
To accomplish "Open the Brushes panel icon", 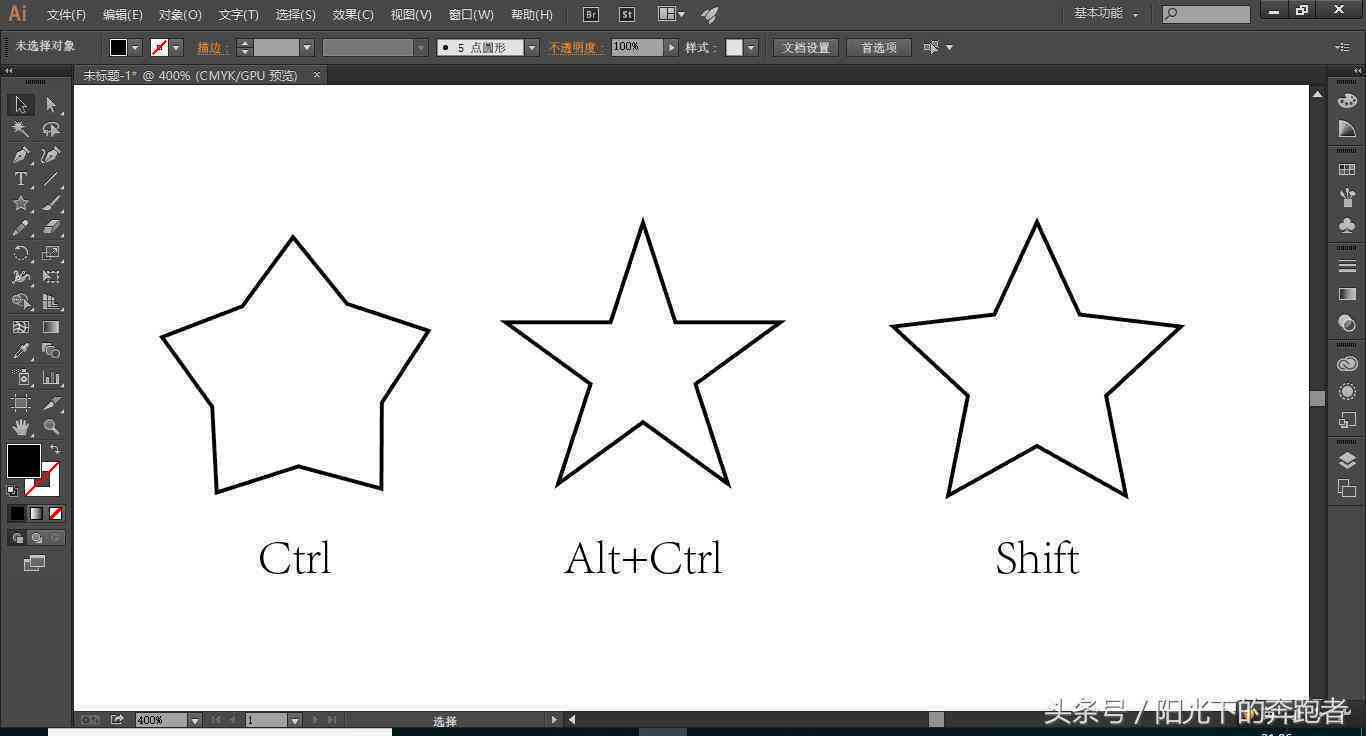I will point(1347,197).
